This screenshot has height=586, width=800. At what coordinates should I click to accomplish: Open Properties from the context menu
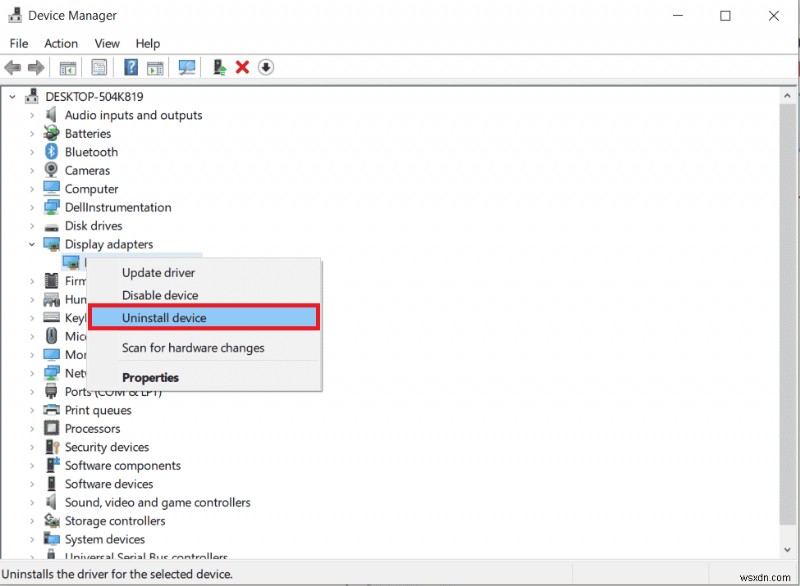(x=150, y=377)
